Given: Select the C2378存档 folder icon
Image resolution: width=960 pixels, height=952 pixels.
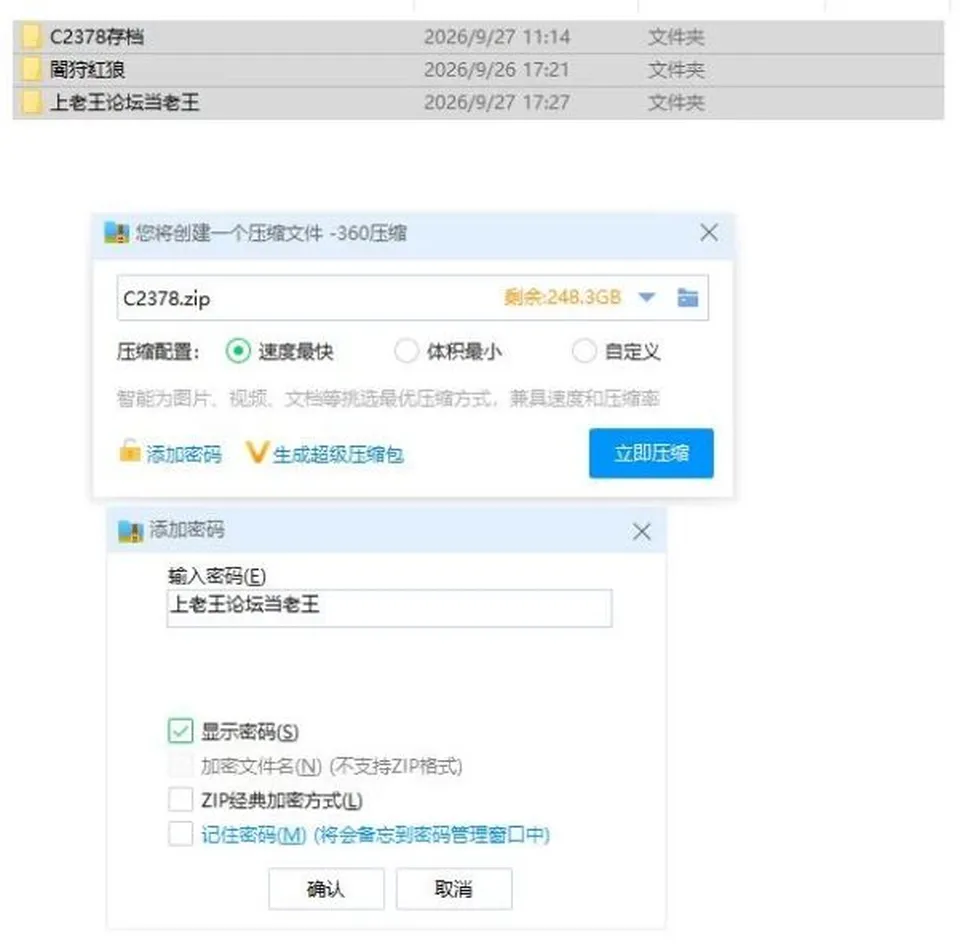Looking at the screenshot, I should tap(31, 37).
